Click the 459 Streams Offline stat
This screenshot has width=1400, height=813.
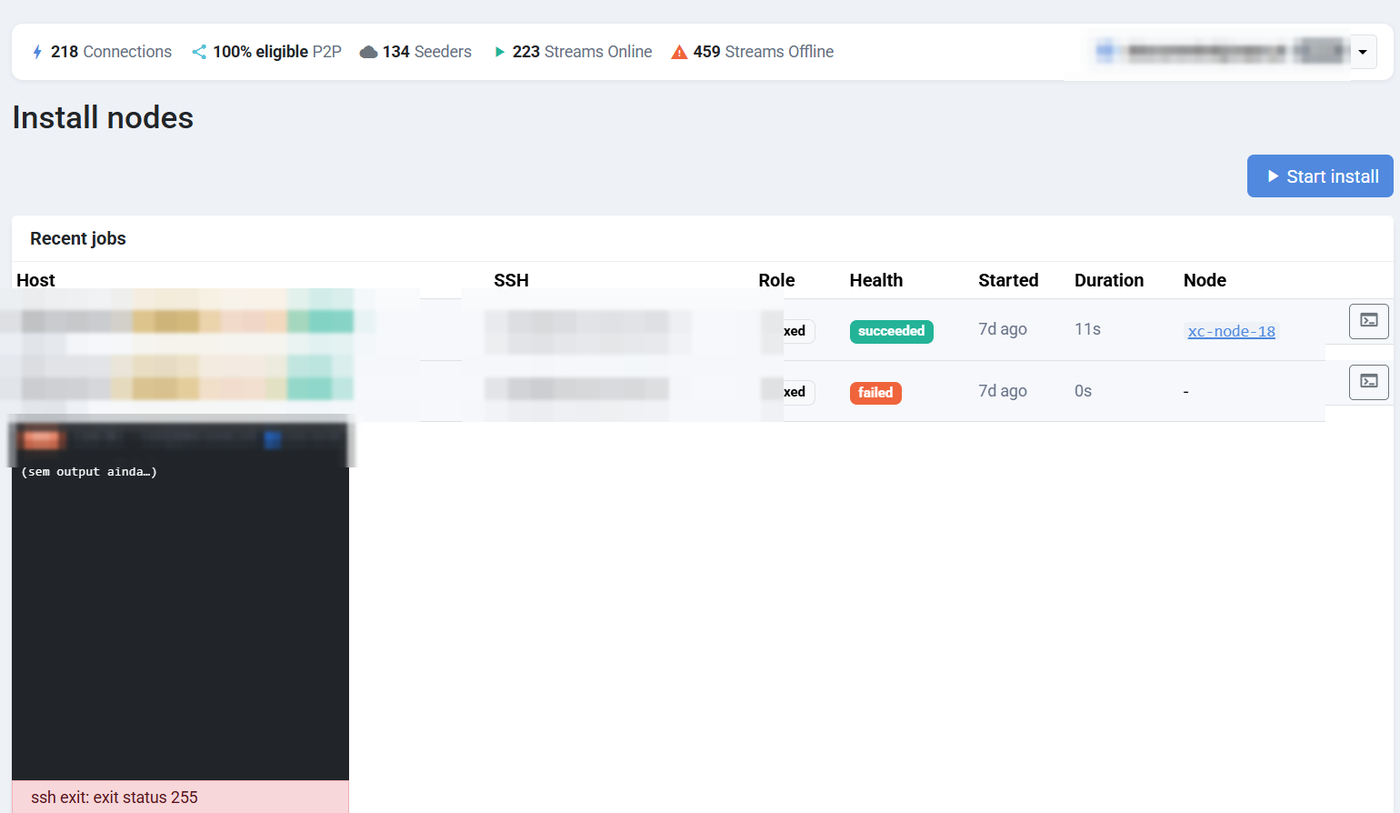click(x=752, y=52)
